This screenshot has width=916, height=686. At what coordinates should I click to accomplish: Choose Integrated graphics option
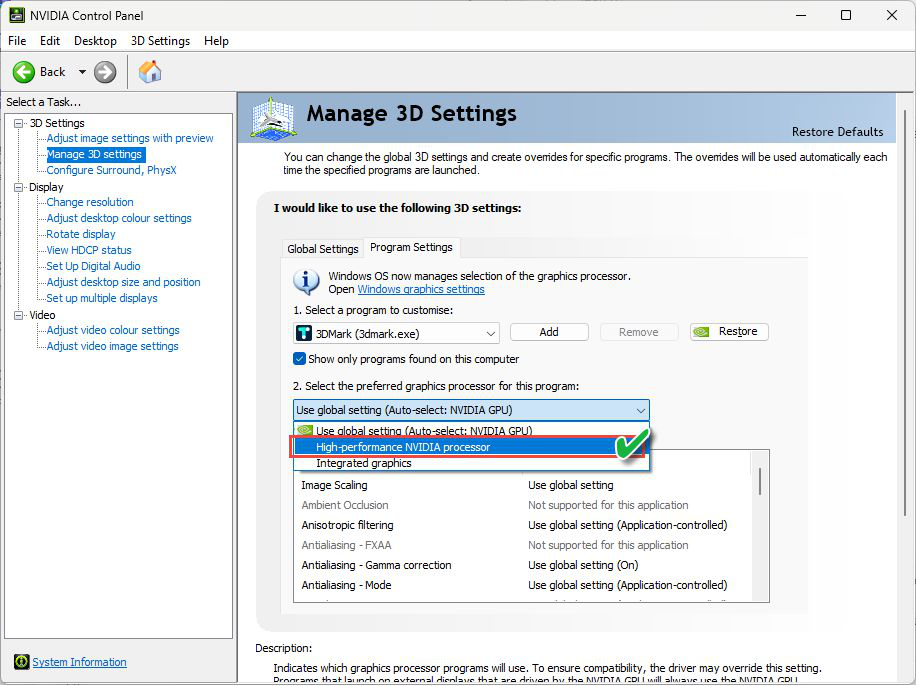coord(471,463)
